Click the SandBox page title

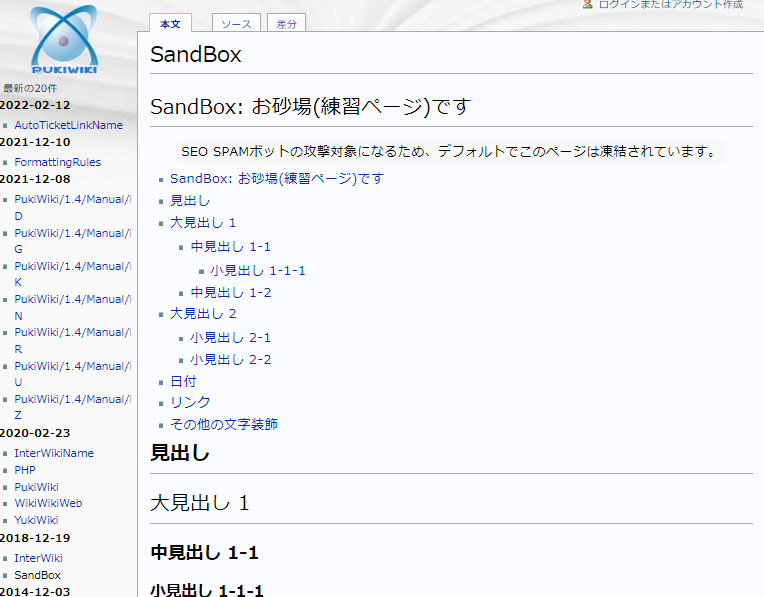pos(196,54)
